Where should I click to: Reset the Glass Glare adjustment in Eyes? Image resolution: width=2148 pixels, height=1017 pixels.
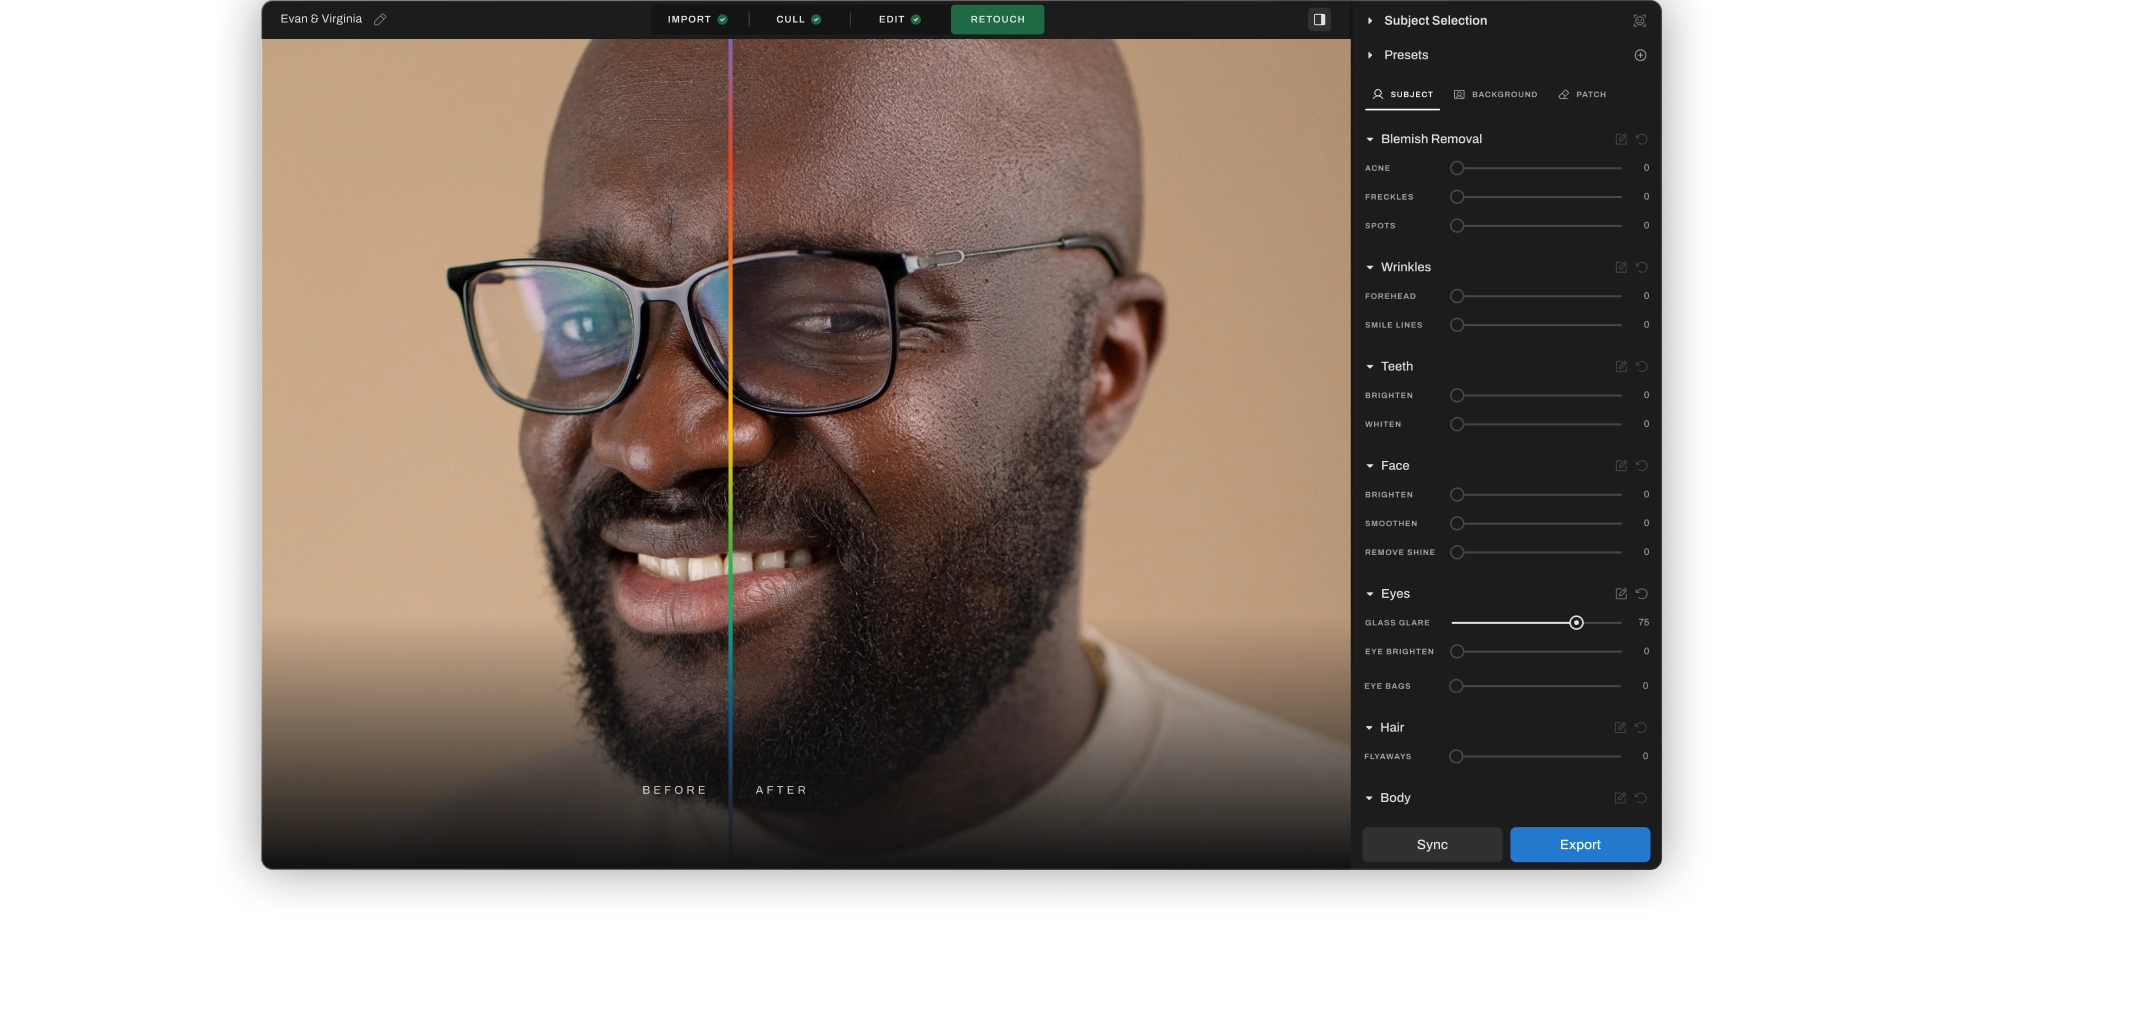pyautogui.click(x=1641, y=593)
